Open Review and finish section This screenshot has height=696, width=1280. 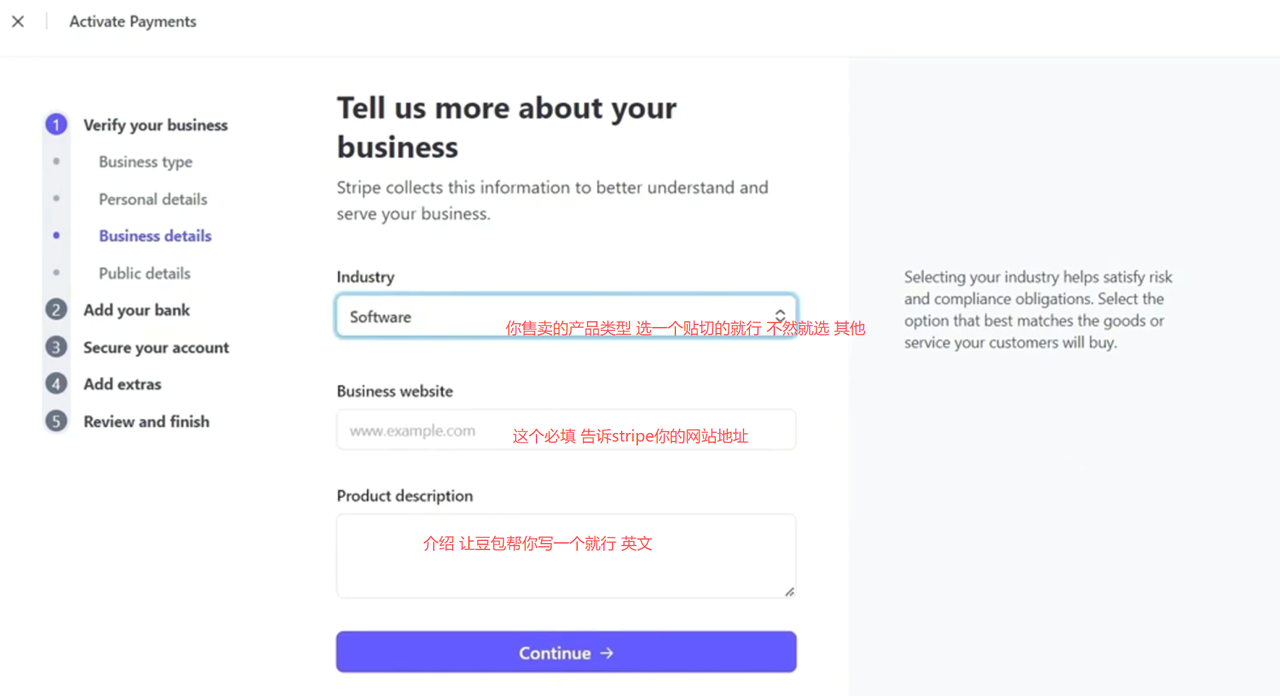click(x=146, y=421)
